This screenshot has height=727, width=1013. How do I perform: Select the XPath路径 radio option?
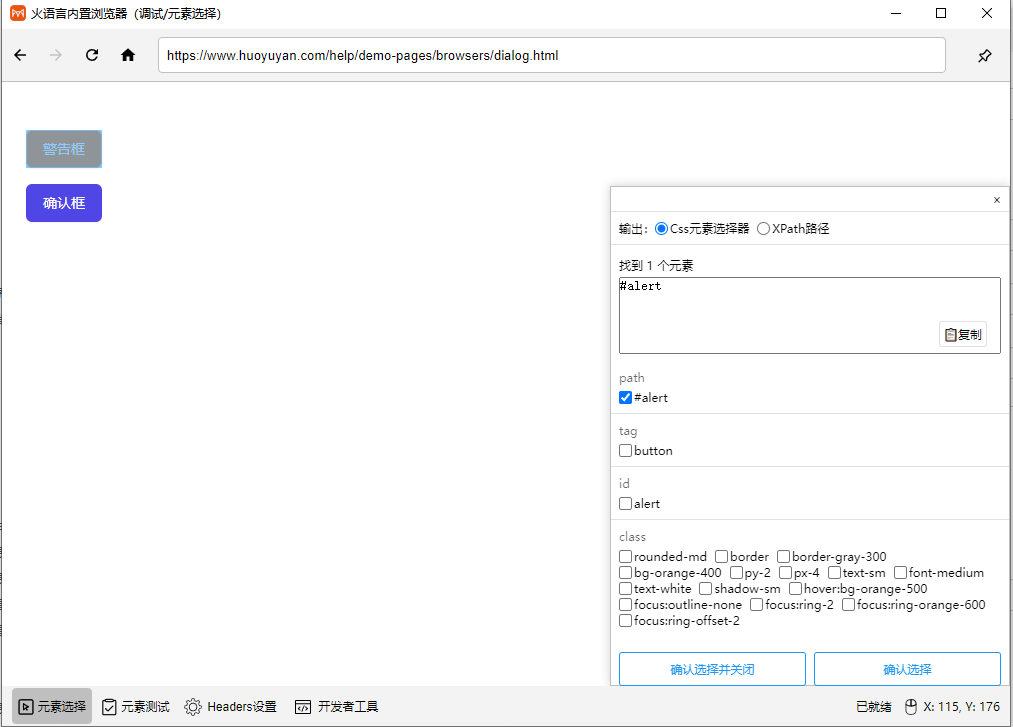pyautogui.click(x=762, y=228)
